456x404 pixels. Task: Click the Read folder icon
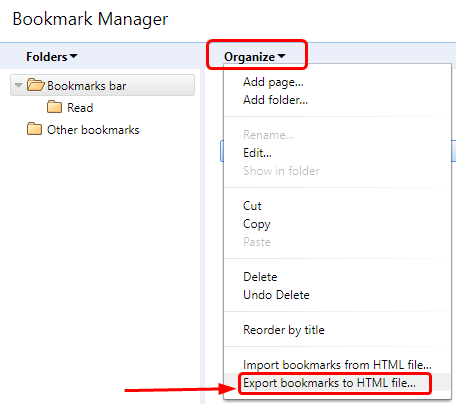[54, 107]
